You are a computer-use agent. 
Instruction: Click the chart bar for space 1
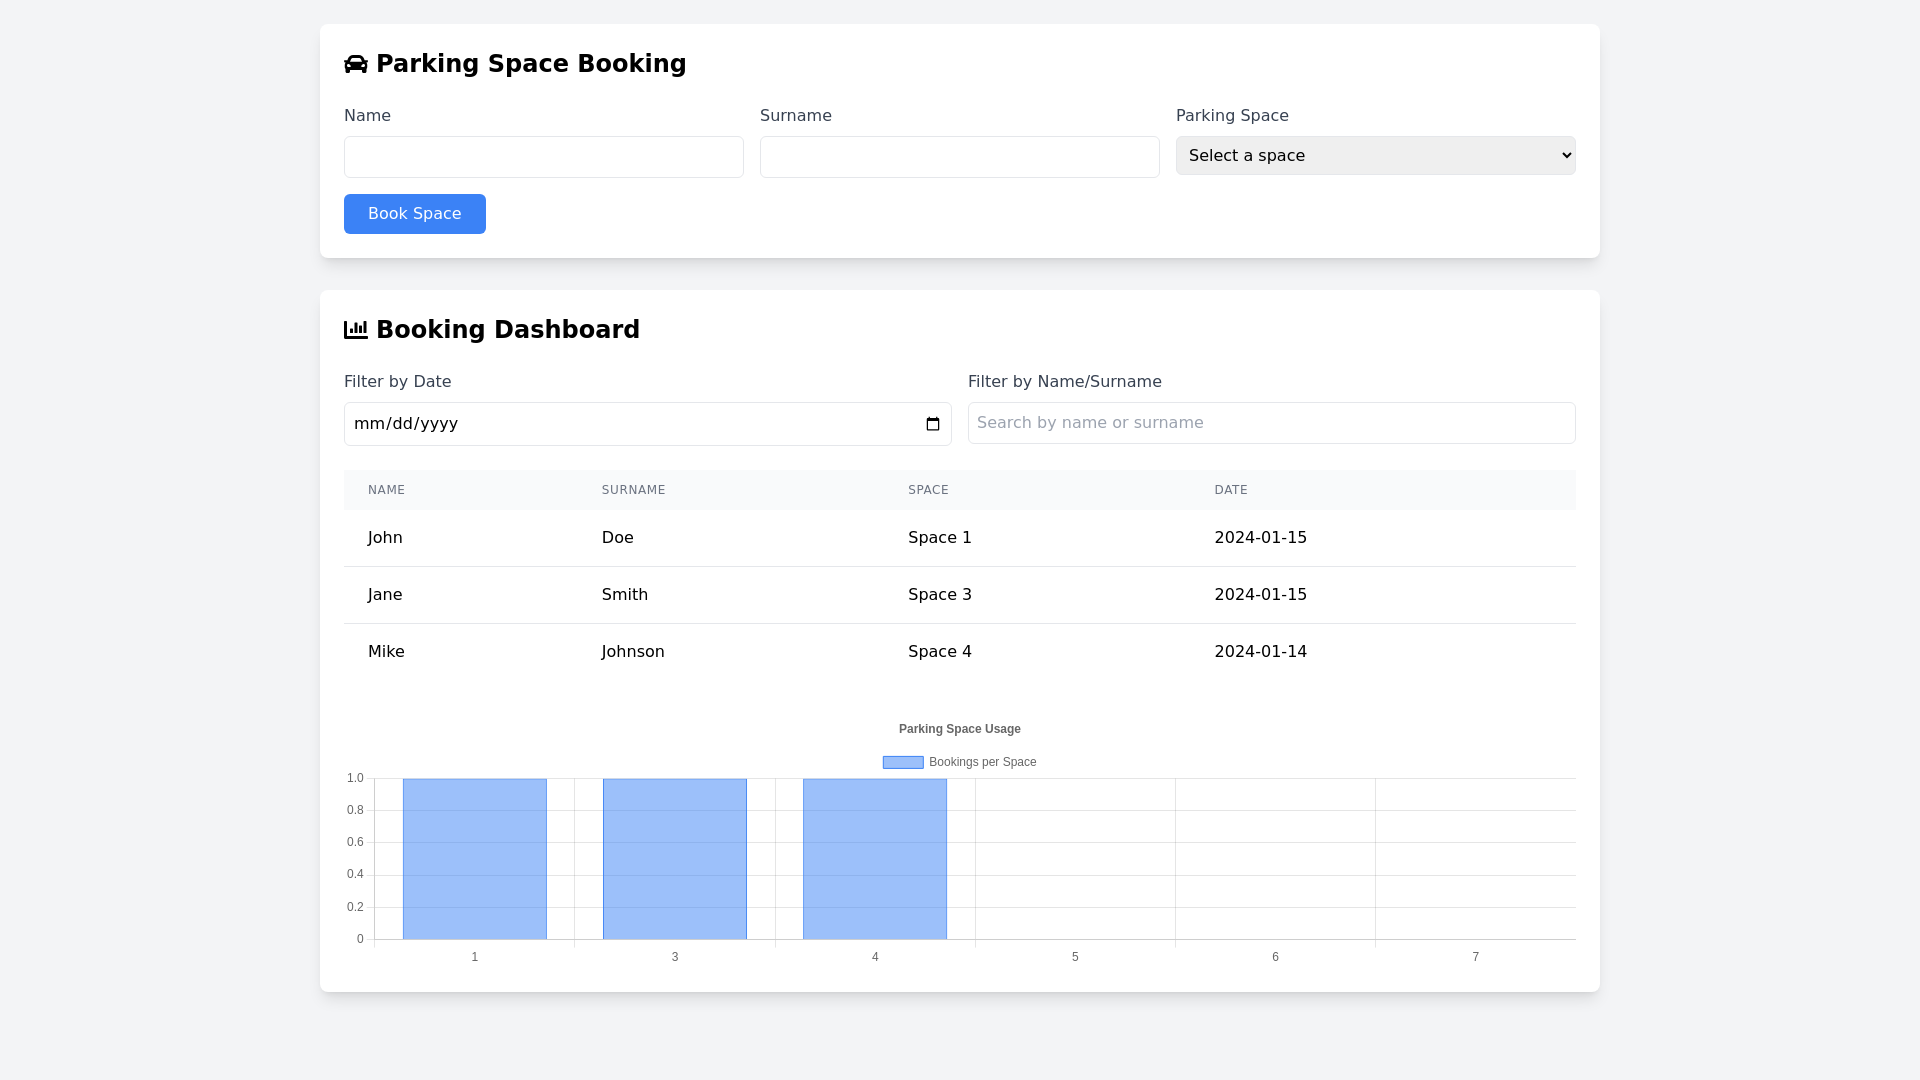pyautogui.click(x=474, y=859)
